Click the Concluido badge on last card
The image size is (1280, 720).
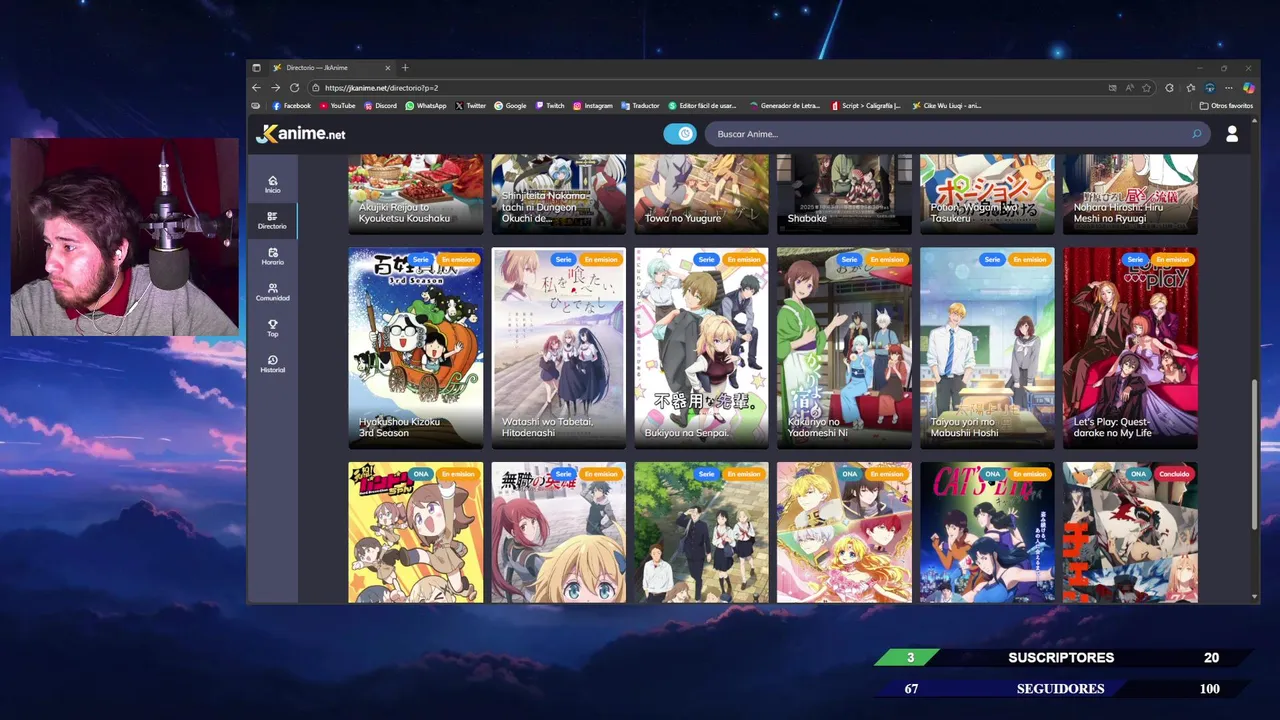pyautogui.click(x=1174, y=474)
